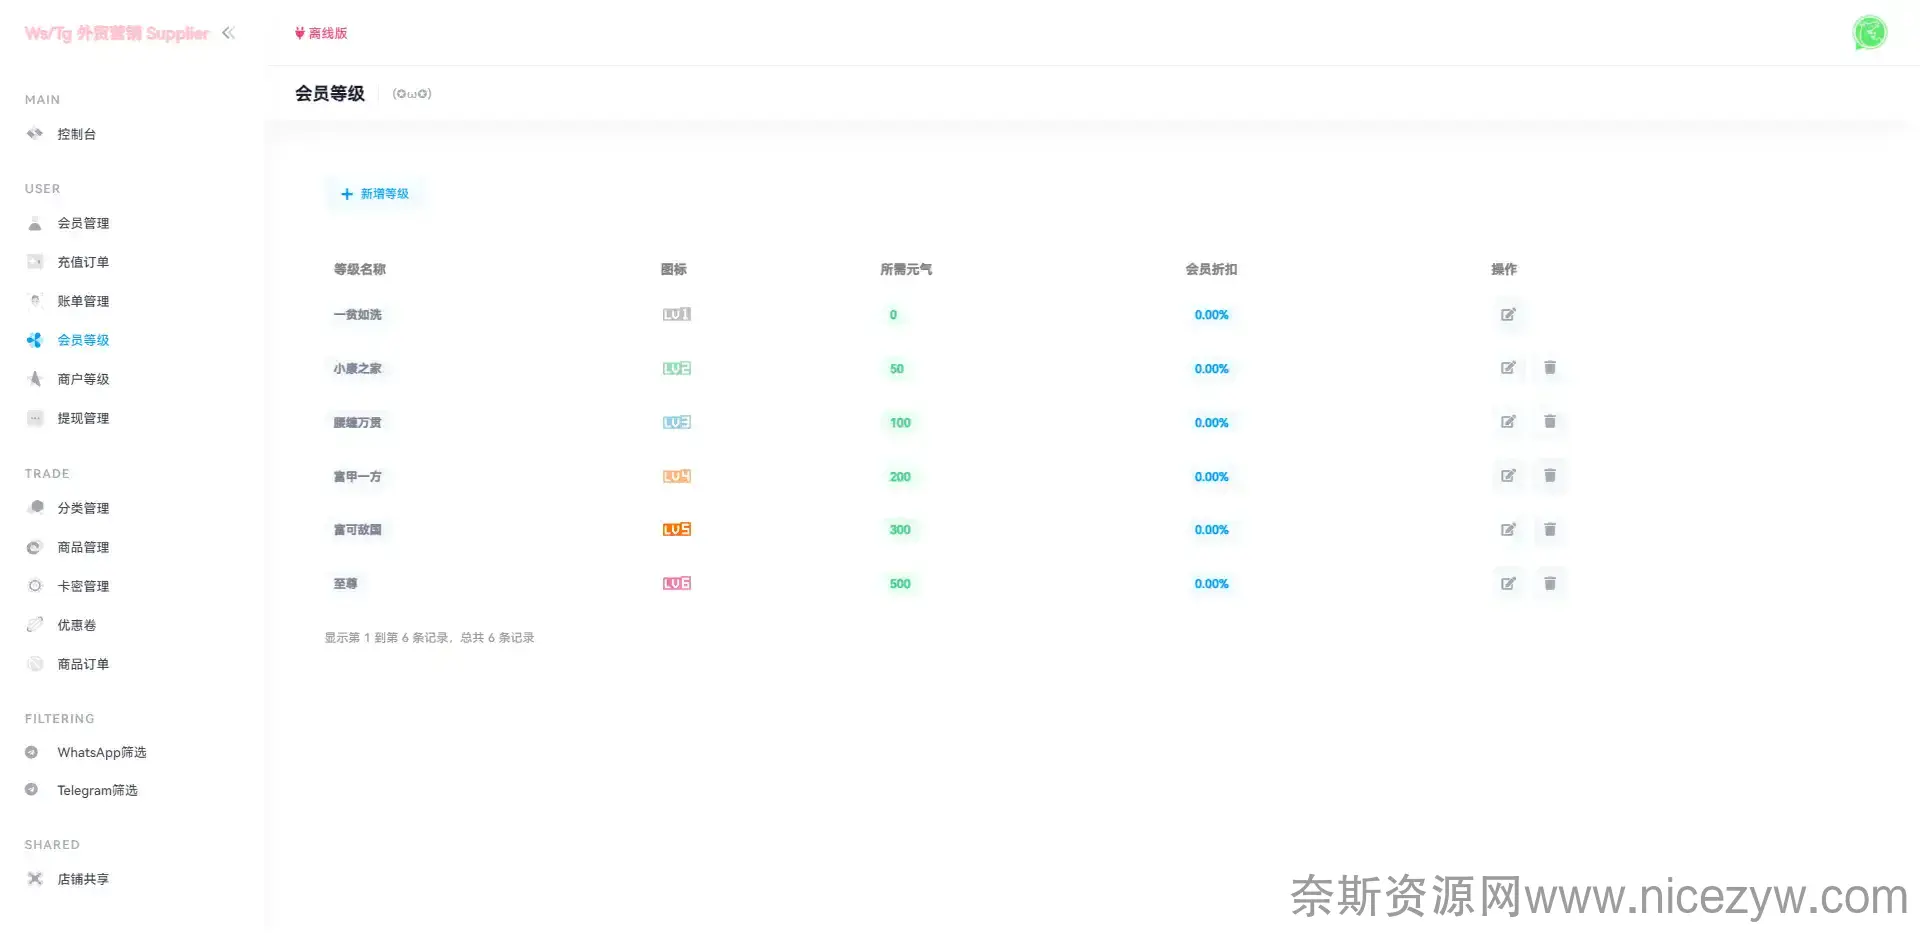Click the 所需元气 value 200
Screen dimensions: 1920x933
(901, 476)
